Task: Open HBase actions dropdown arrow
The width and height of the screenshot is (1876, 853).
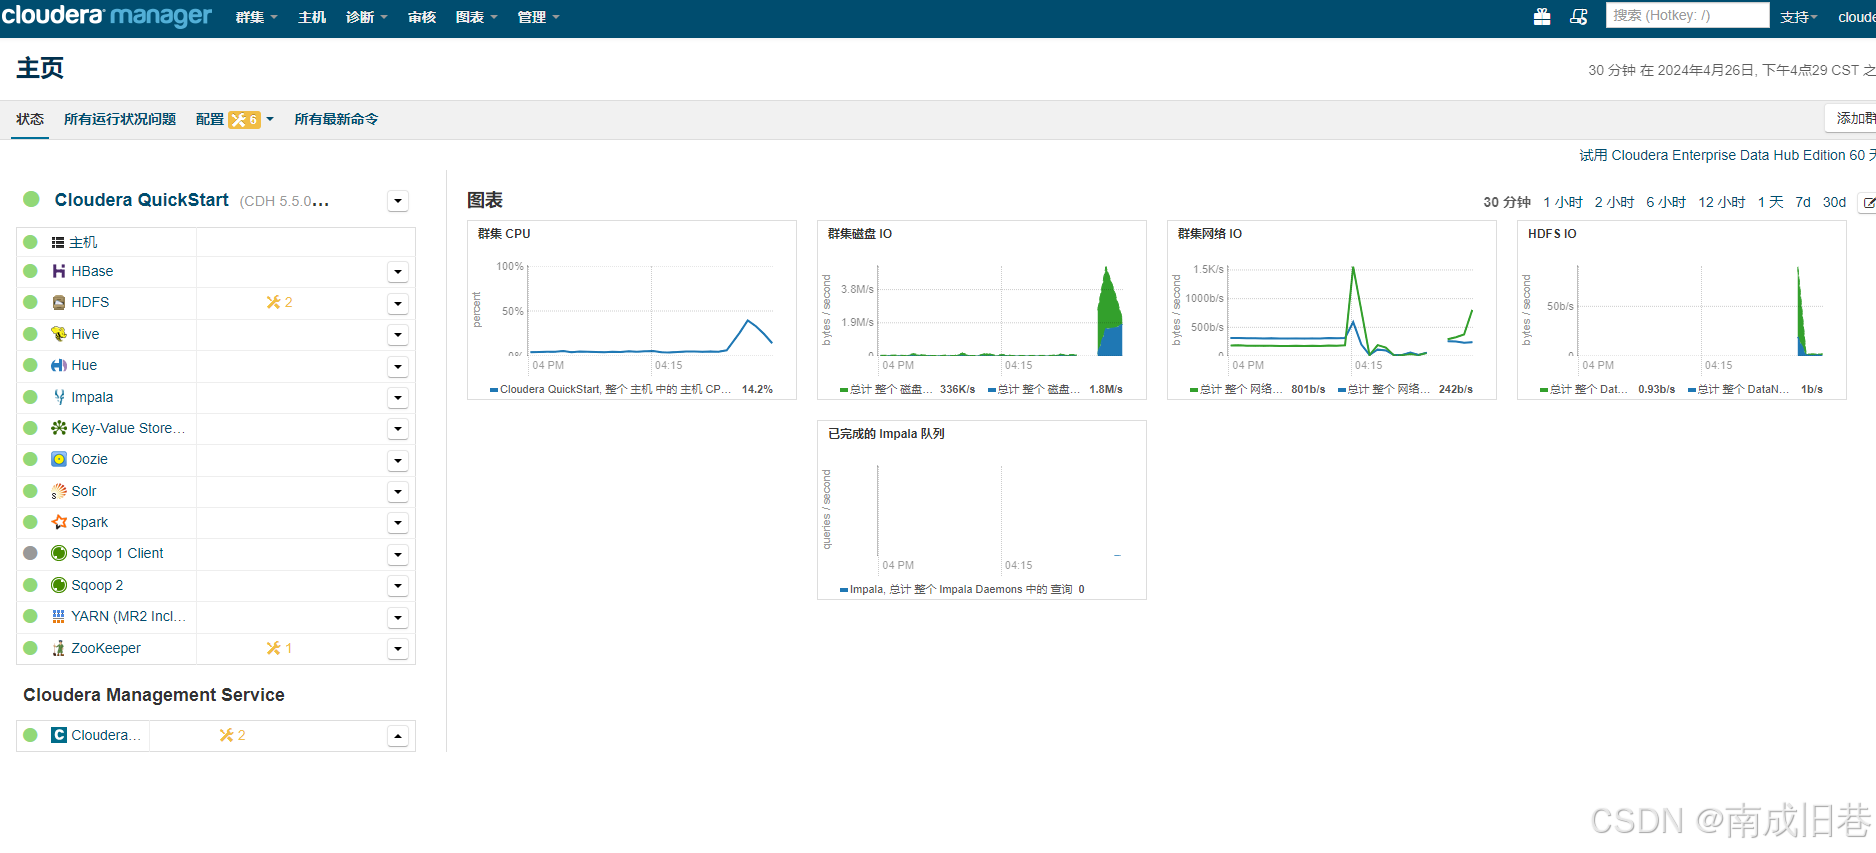Action: tap(398, 272)
